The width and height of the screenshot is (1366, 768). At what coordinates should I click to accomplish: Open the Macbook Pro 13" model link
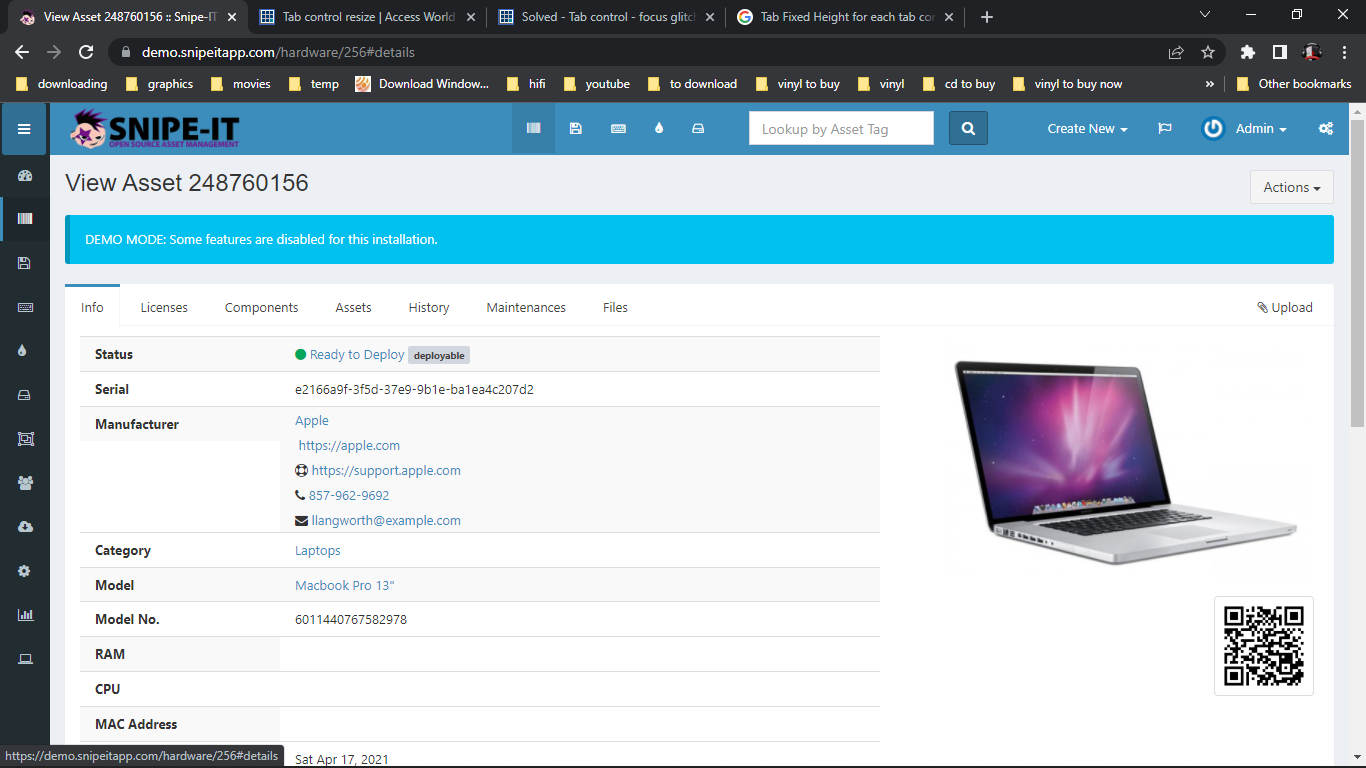pos(345,585)
